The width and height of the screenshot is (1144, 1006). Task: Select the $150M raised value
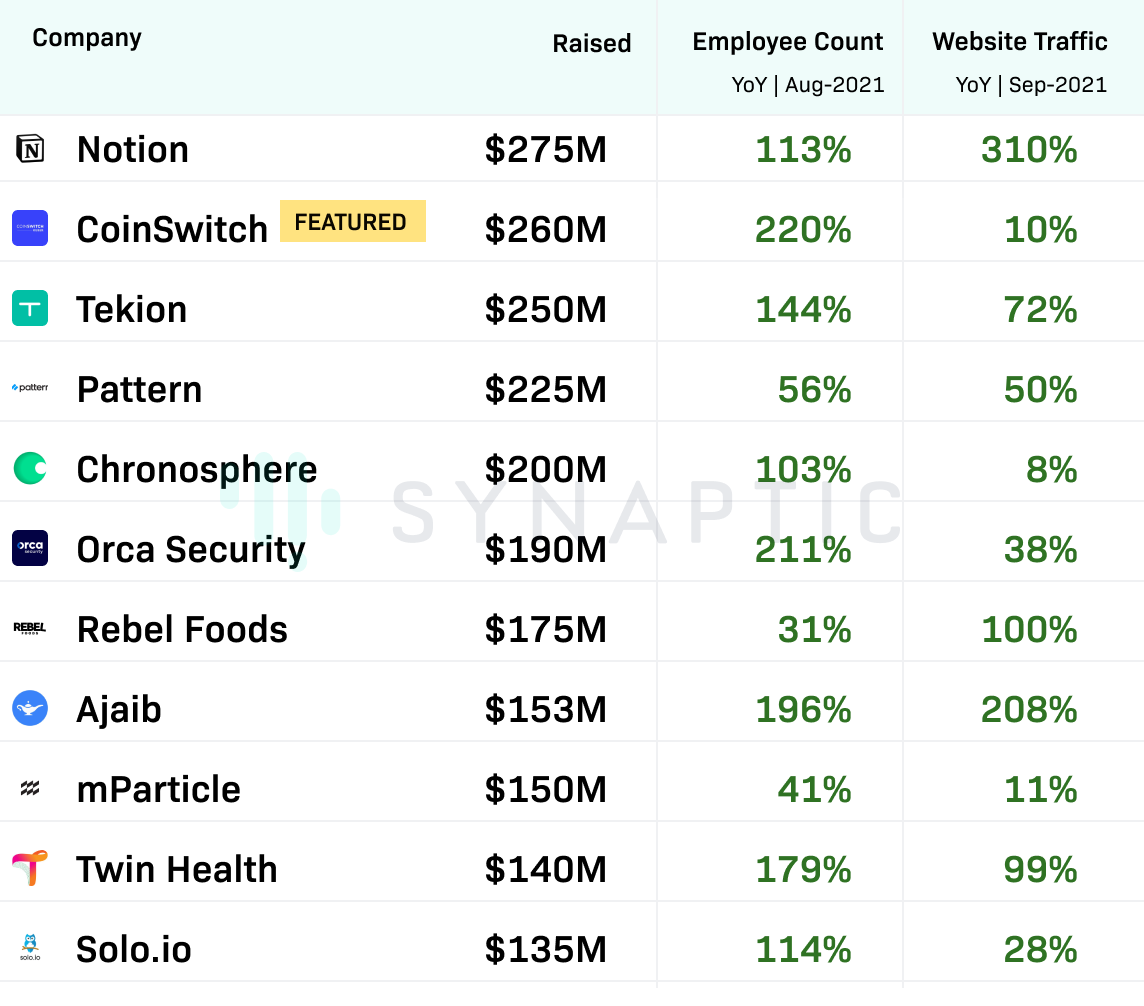tap(546, 789)
